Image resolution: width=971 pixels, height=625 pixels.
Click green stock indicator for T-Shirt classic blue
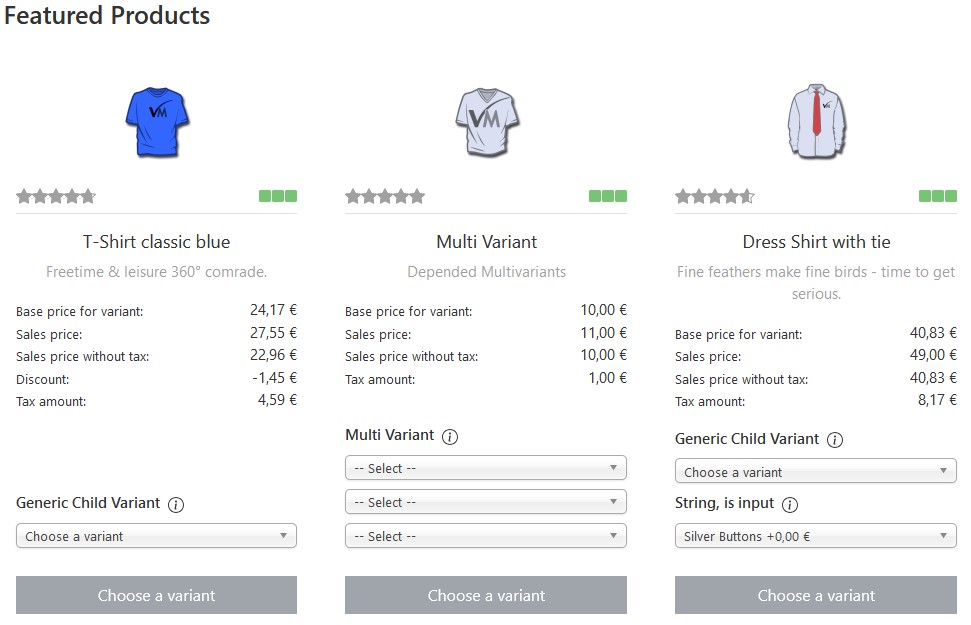[x=278, y=196]
